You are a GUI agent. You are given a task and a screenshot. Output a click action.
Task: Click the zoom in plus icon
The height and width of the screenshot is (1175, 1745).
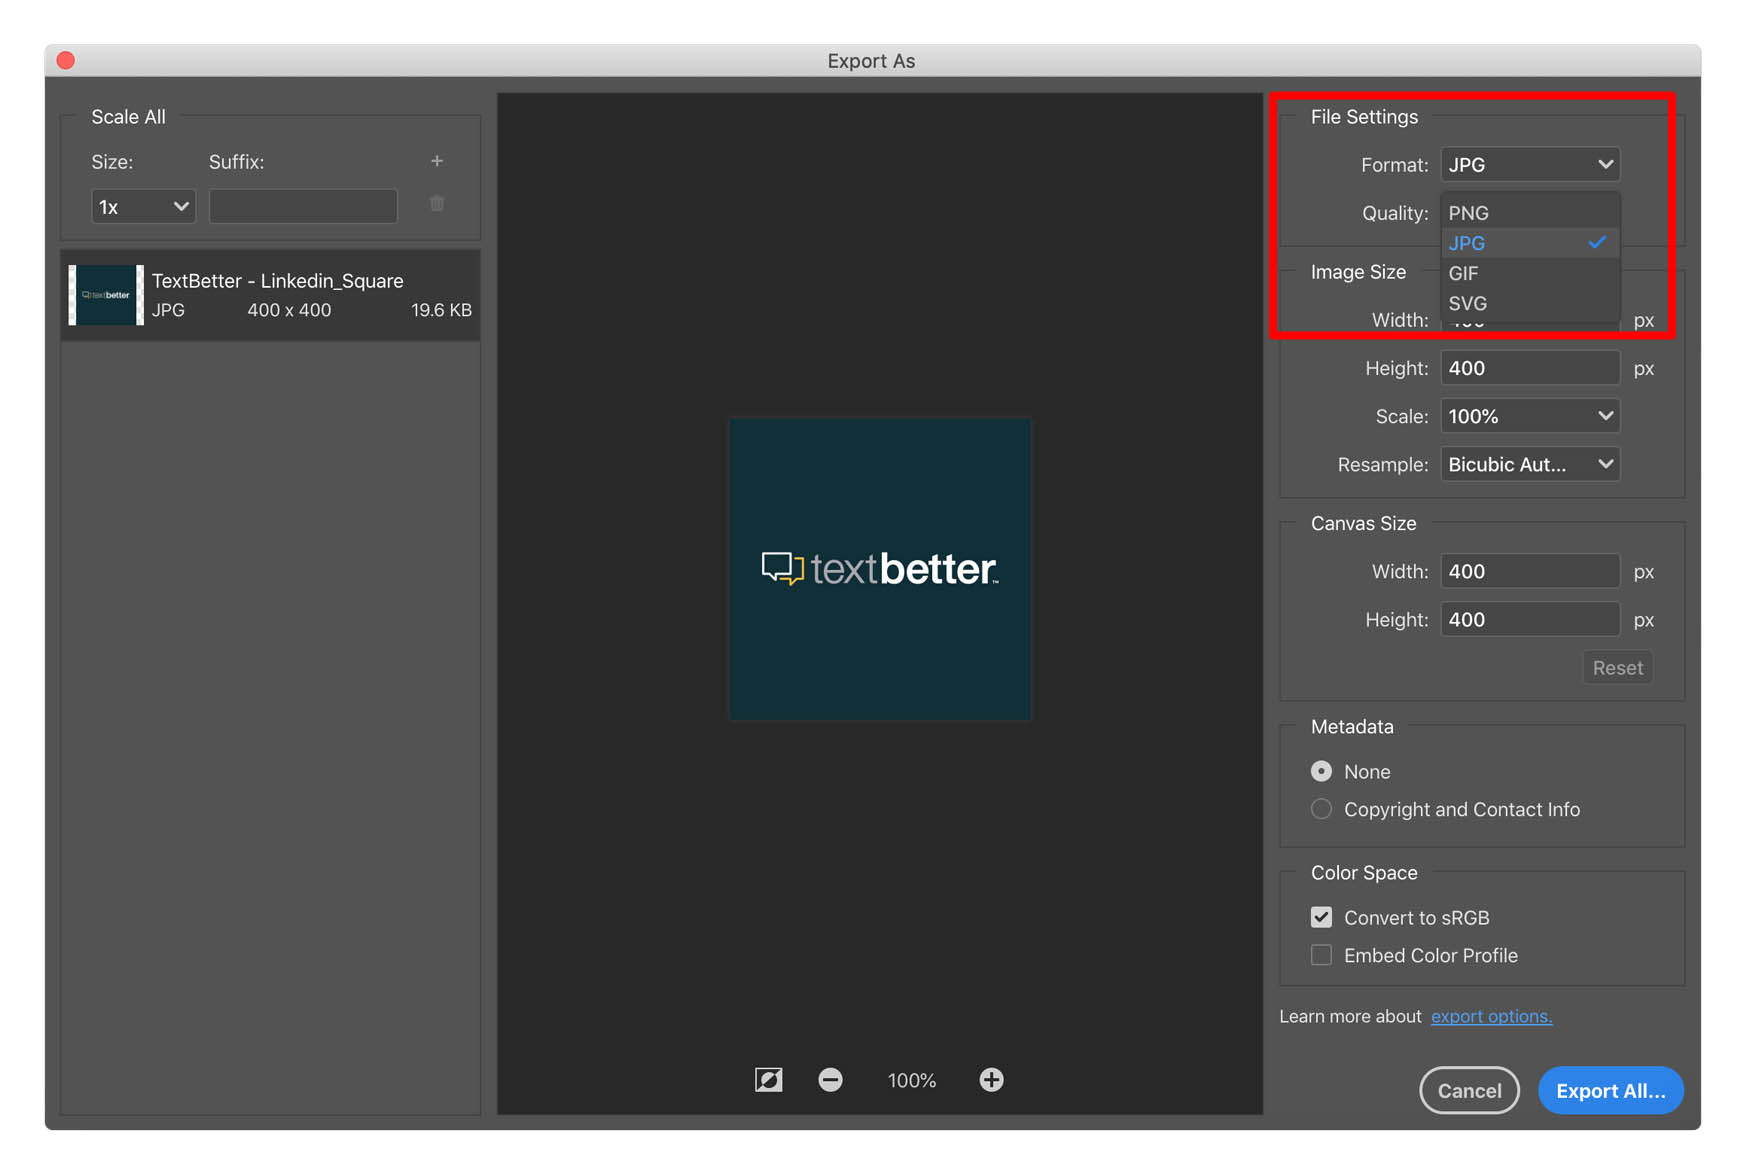coord(991,1080)
